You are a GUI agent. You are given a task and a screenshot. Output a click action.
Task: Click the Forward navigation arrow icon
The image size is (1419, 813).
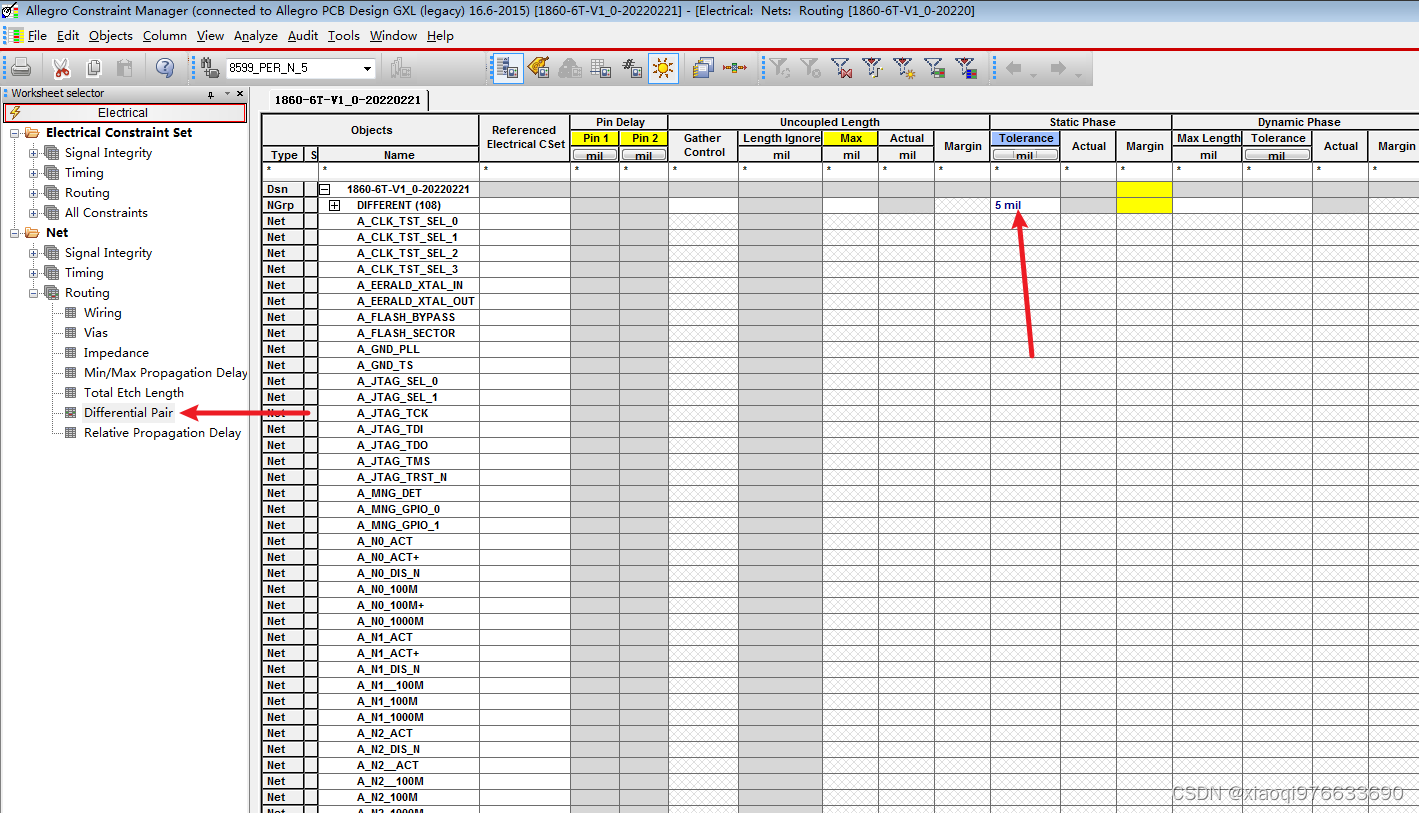tap(1058, 68)
